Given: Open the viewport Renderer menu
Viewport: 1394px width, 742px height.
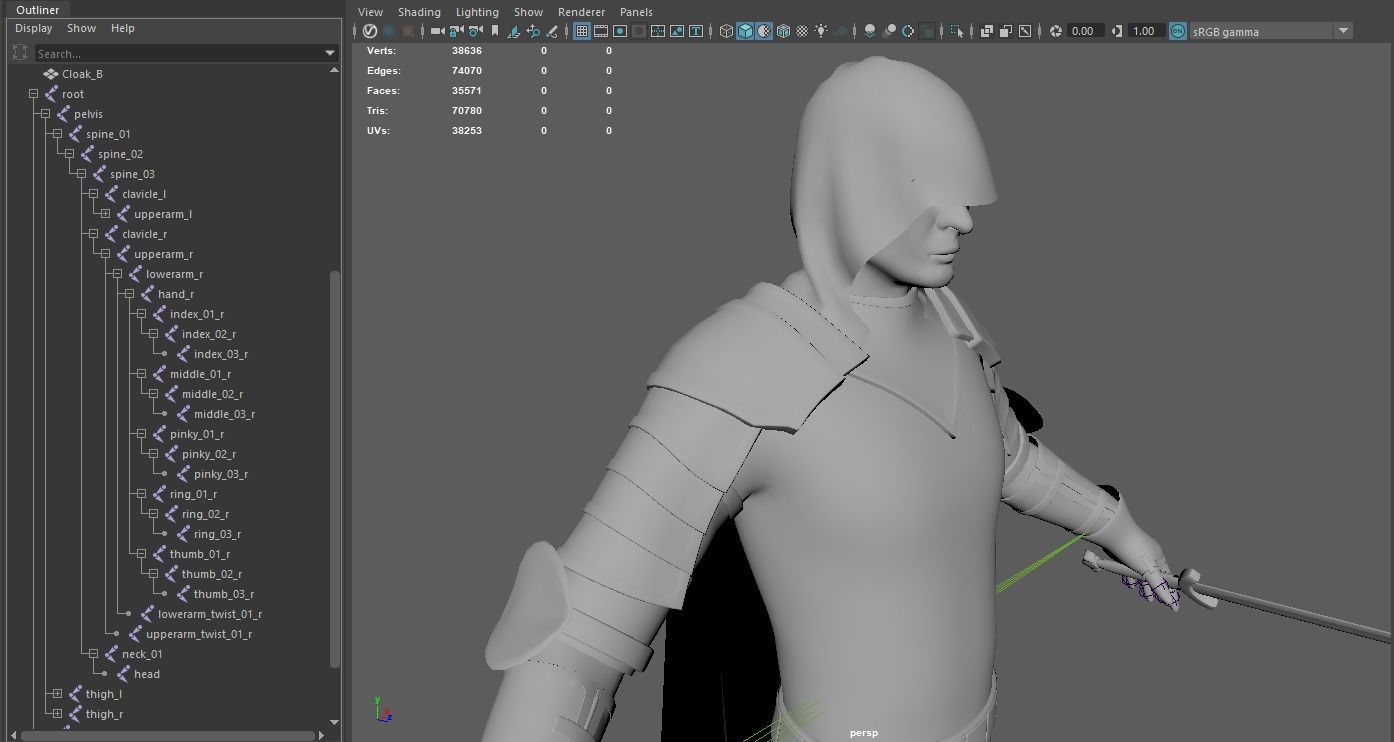Looking at the screenshot, I should [x=581, y=12].
